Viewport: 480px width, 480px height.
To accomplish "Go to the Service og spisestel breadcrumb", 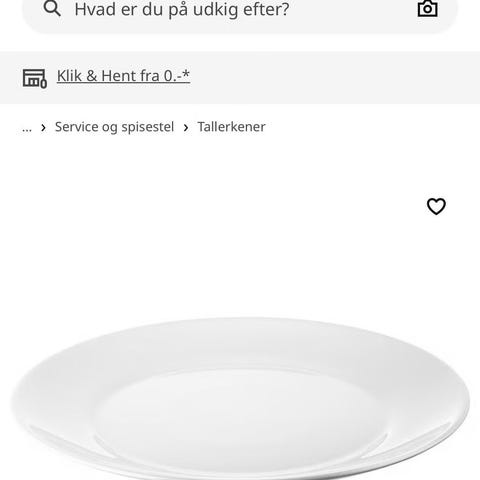I will 114,127.
